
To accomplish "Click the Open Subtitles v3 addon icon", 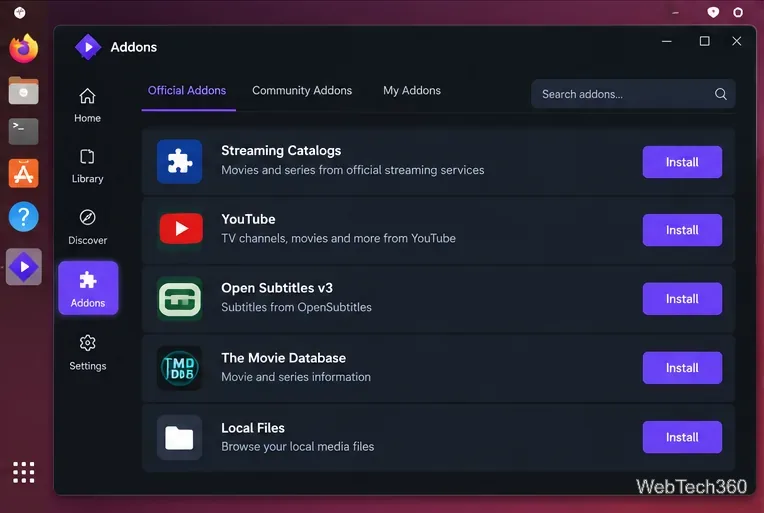I will pos(180,299).
